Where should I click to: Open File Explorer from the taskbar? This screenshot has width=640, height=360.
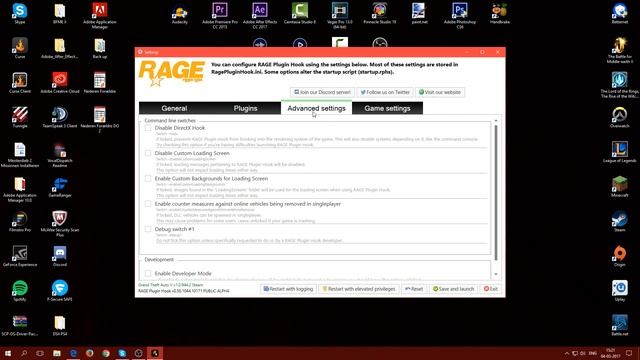57,353
